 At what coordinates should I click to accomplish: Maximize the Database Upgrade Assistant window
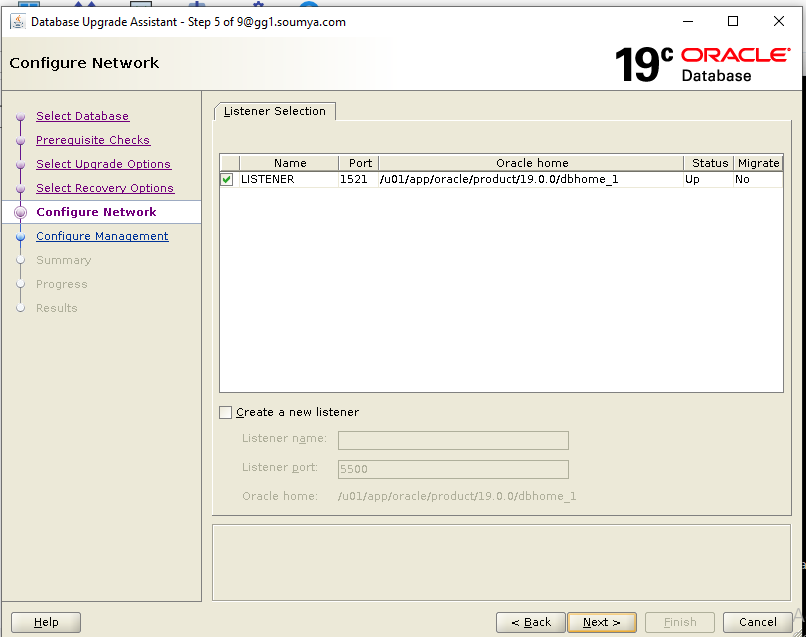(x=733, y=22)
